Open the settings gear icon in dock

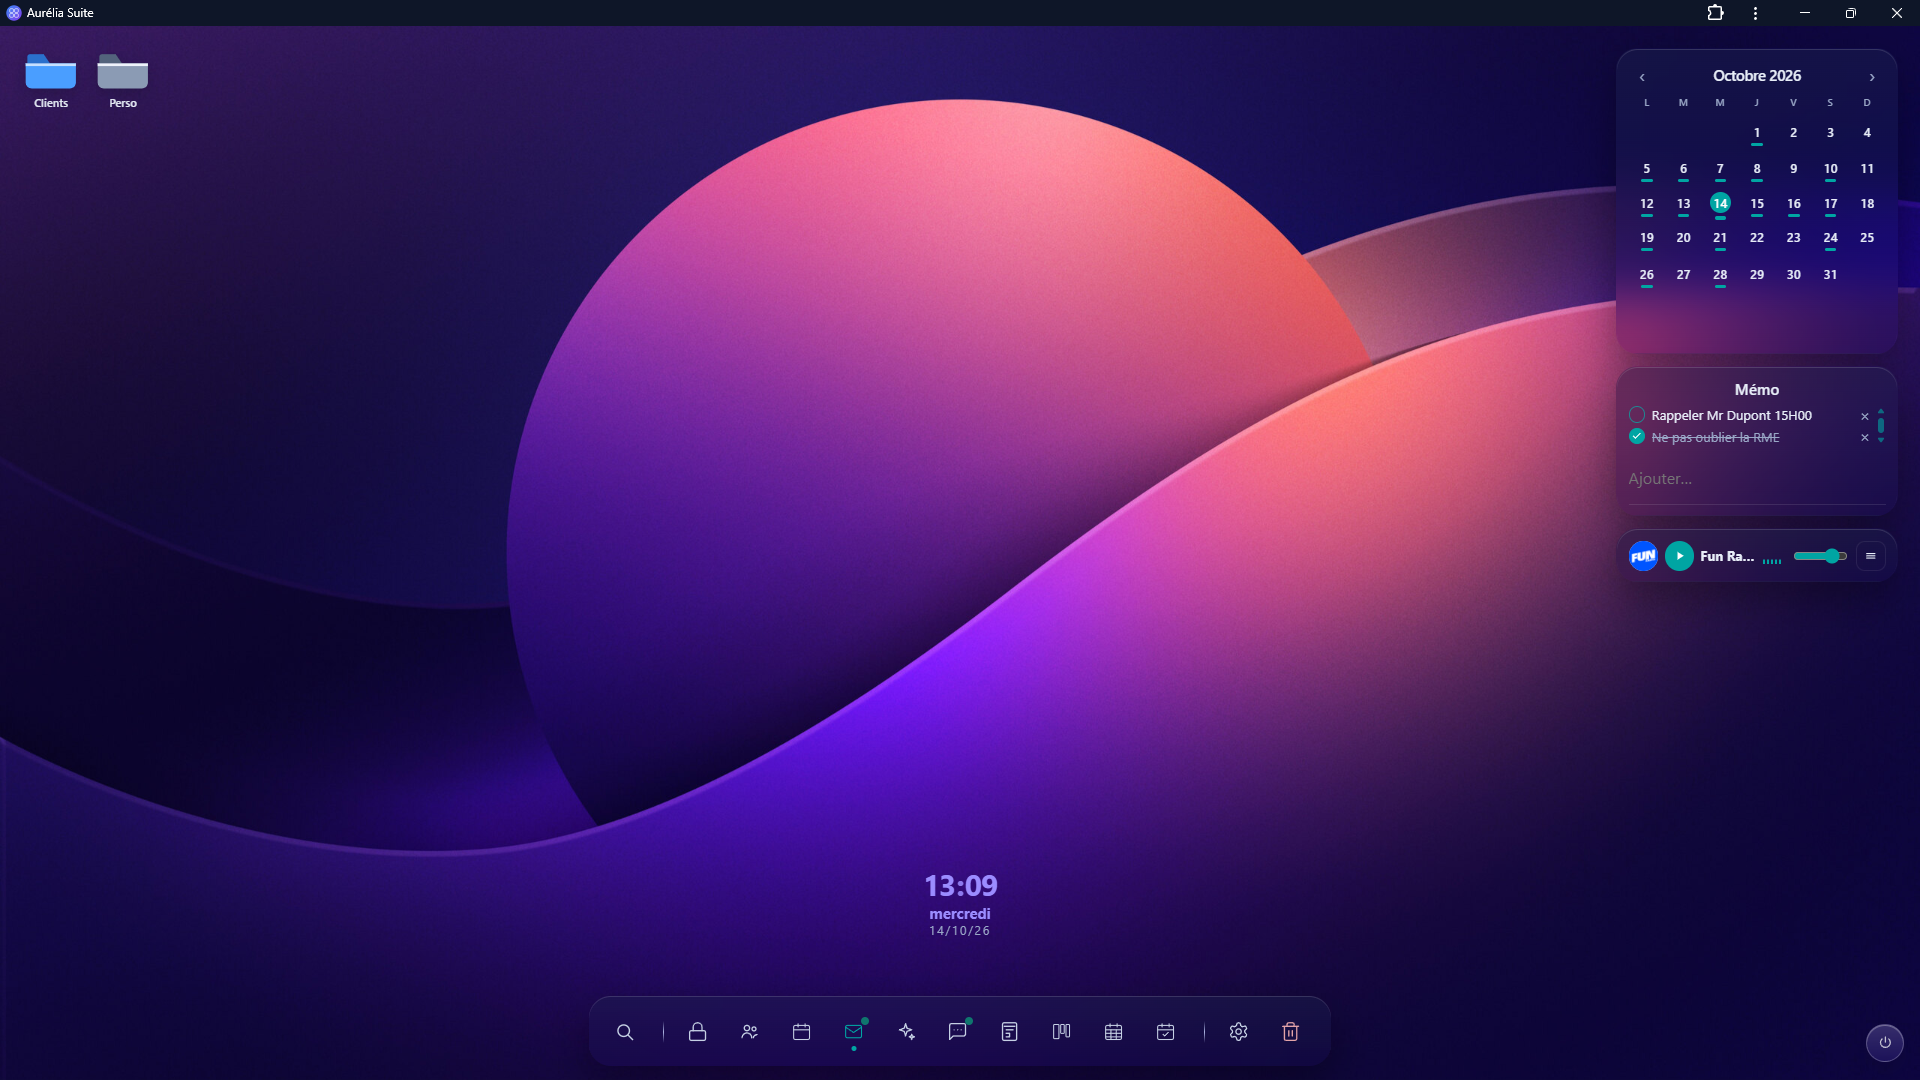point(1239,1032)
